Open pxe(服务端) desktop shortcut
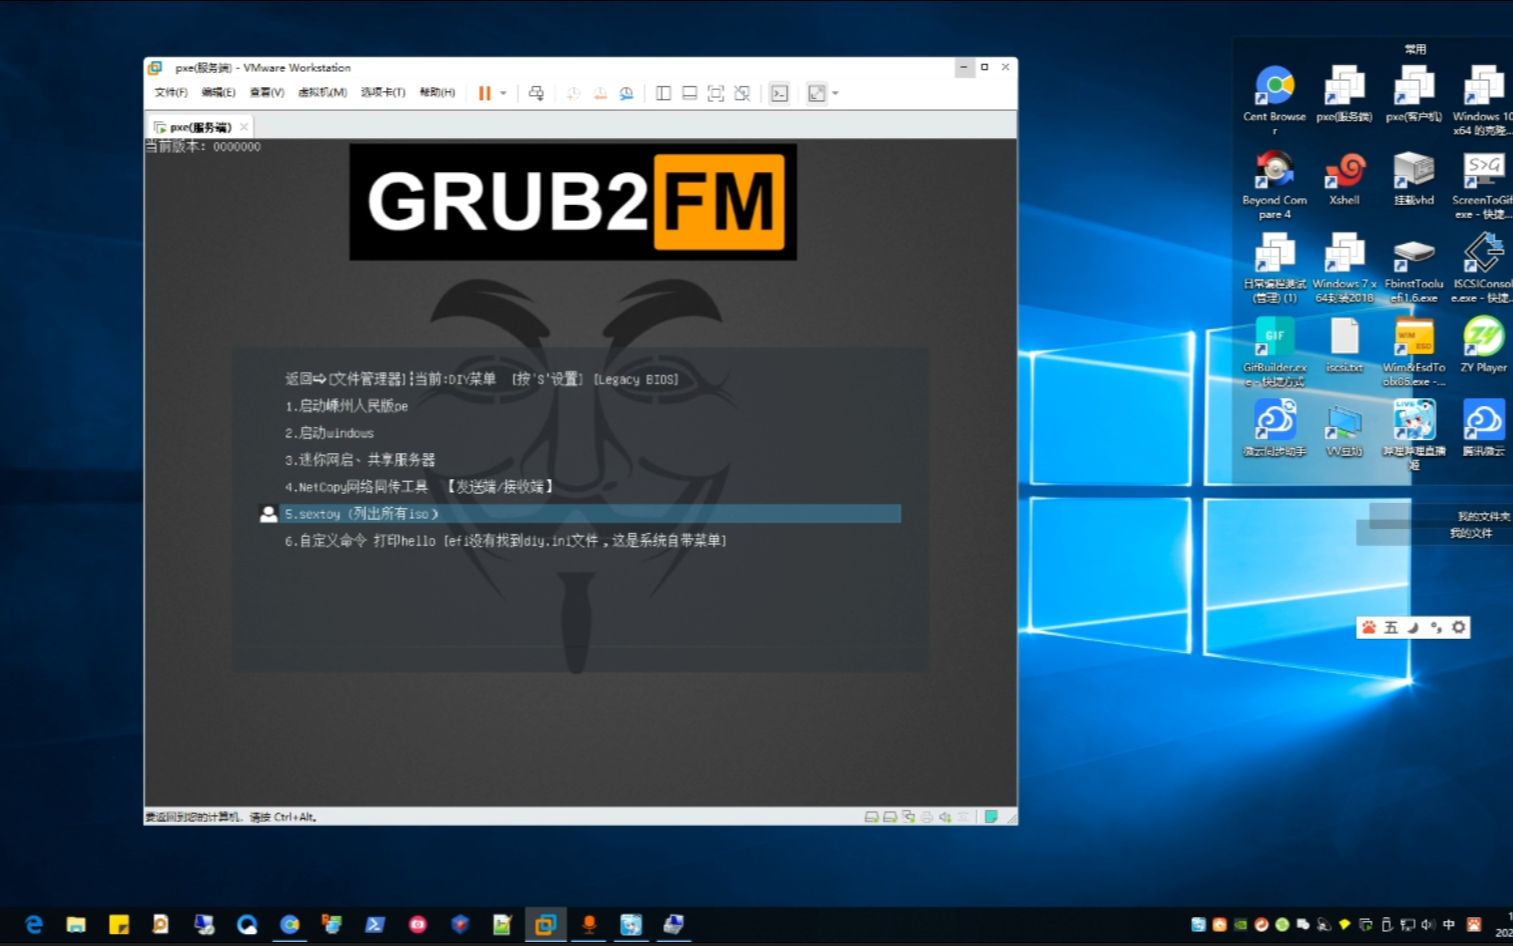The width and height of the screenshot is (1513, 946). (1345, 93)
